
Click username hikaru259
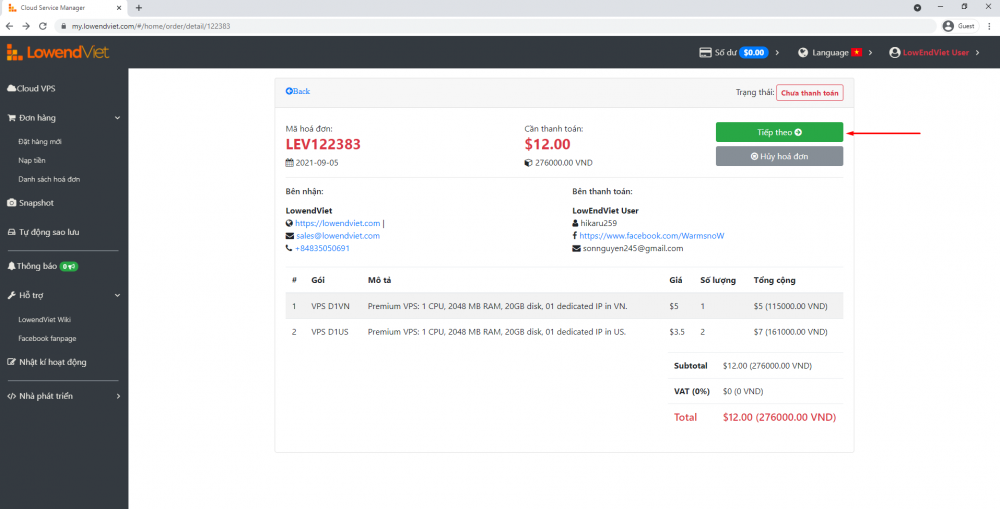(x=598, y=223)
